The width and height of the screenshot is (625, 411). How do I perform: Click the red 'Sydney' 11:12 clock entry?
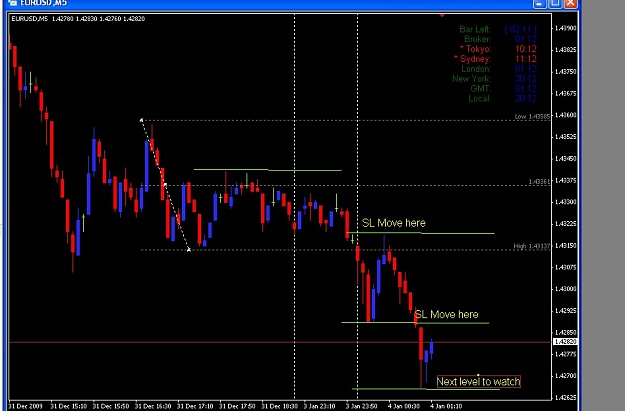(495, 59)
